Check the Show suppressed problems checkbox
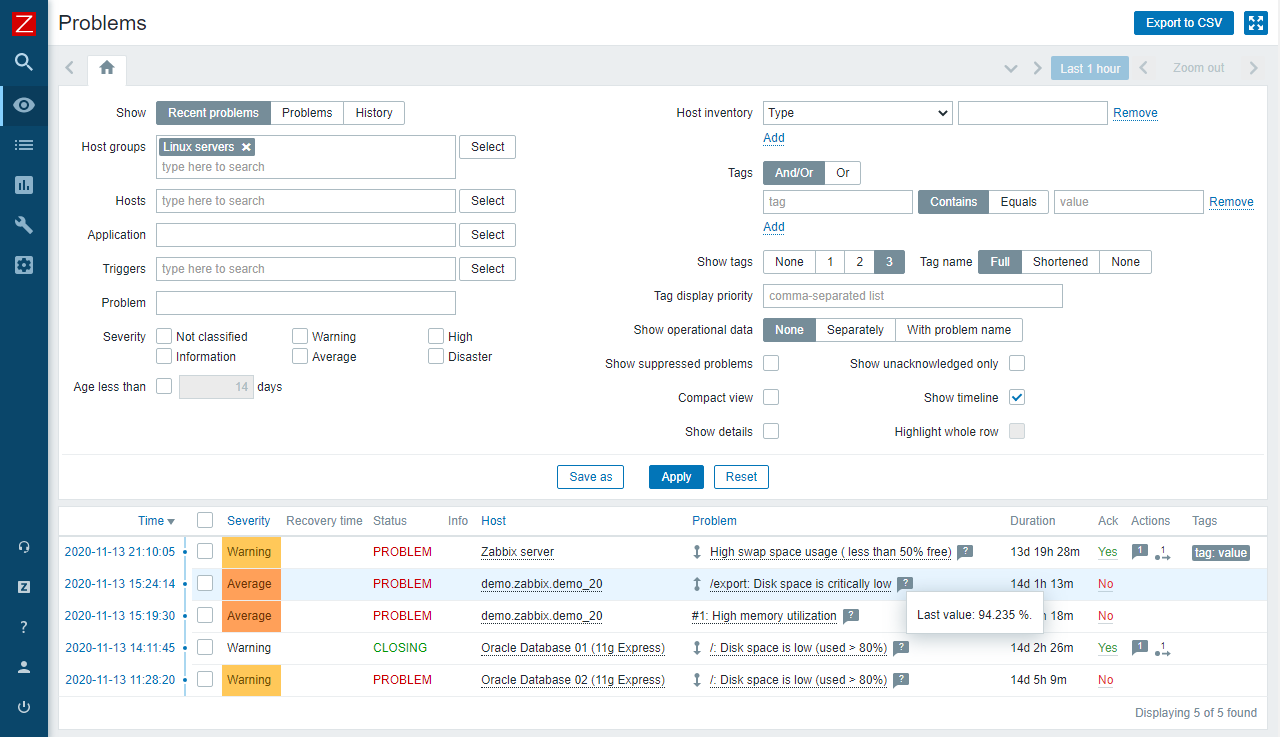The height and width of the screenshot is (737, 1280). 771,363
